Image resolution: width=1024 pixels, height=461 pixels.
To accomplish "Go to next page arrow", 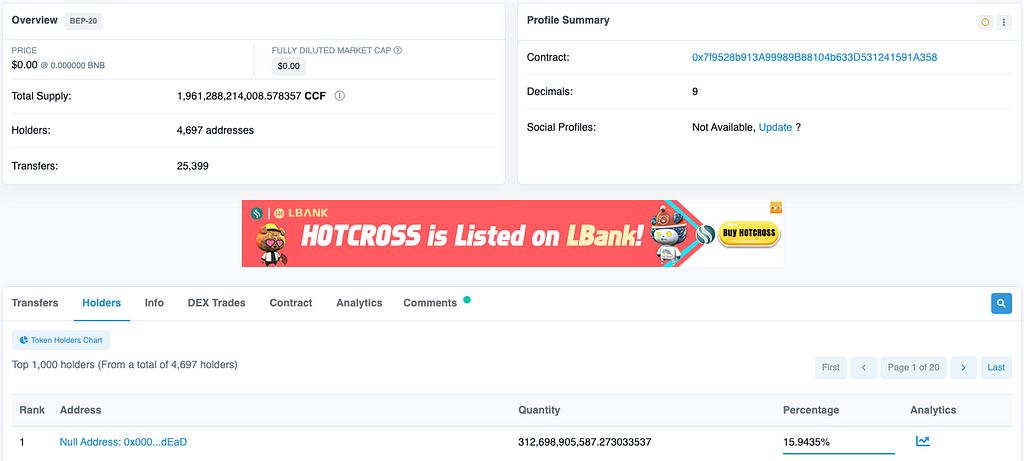I will tap(963, 368).
